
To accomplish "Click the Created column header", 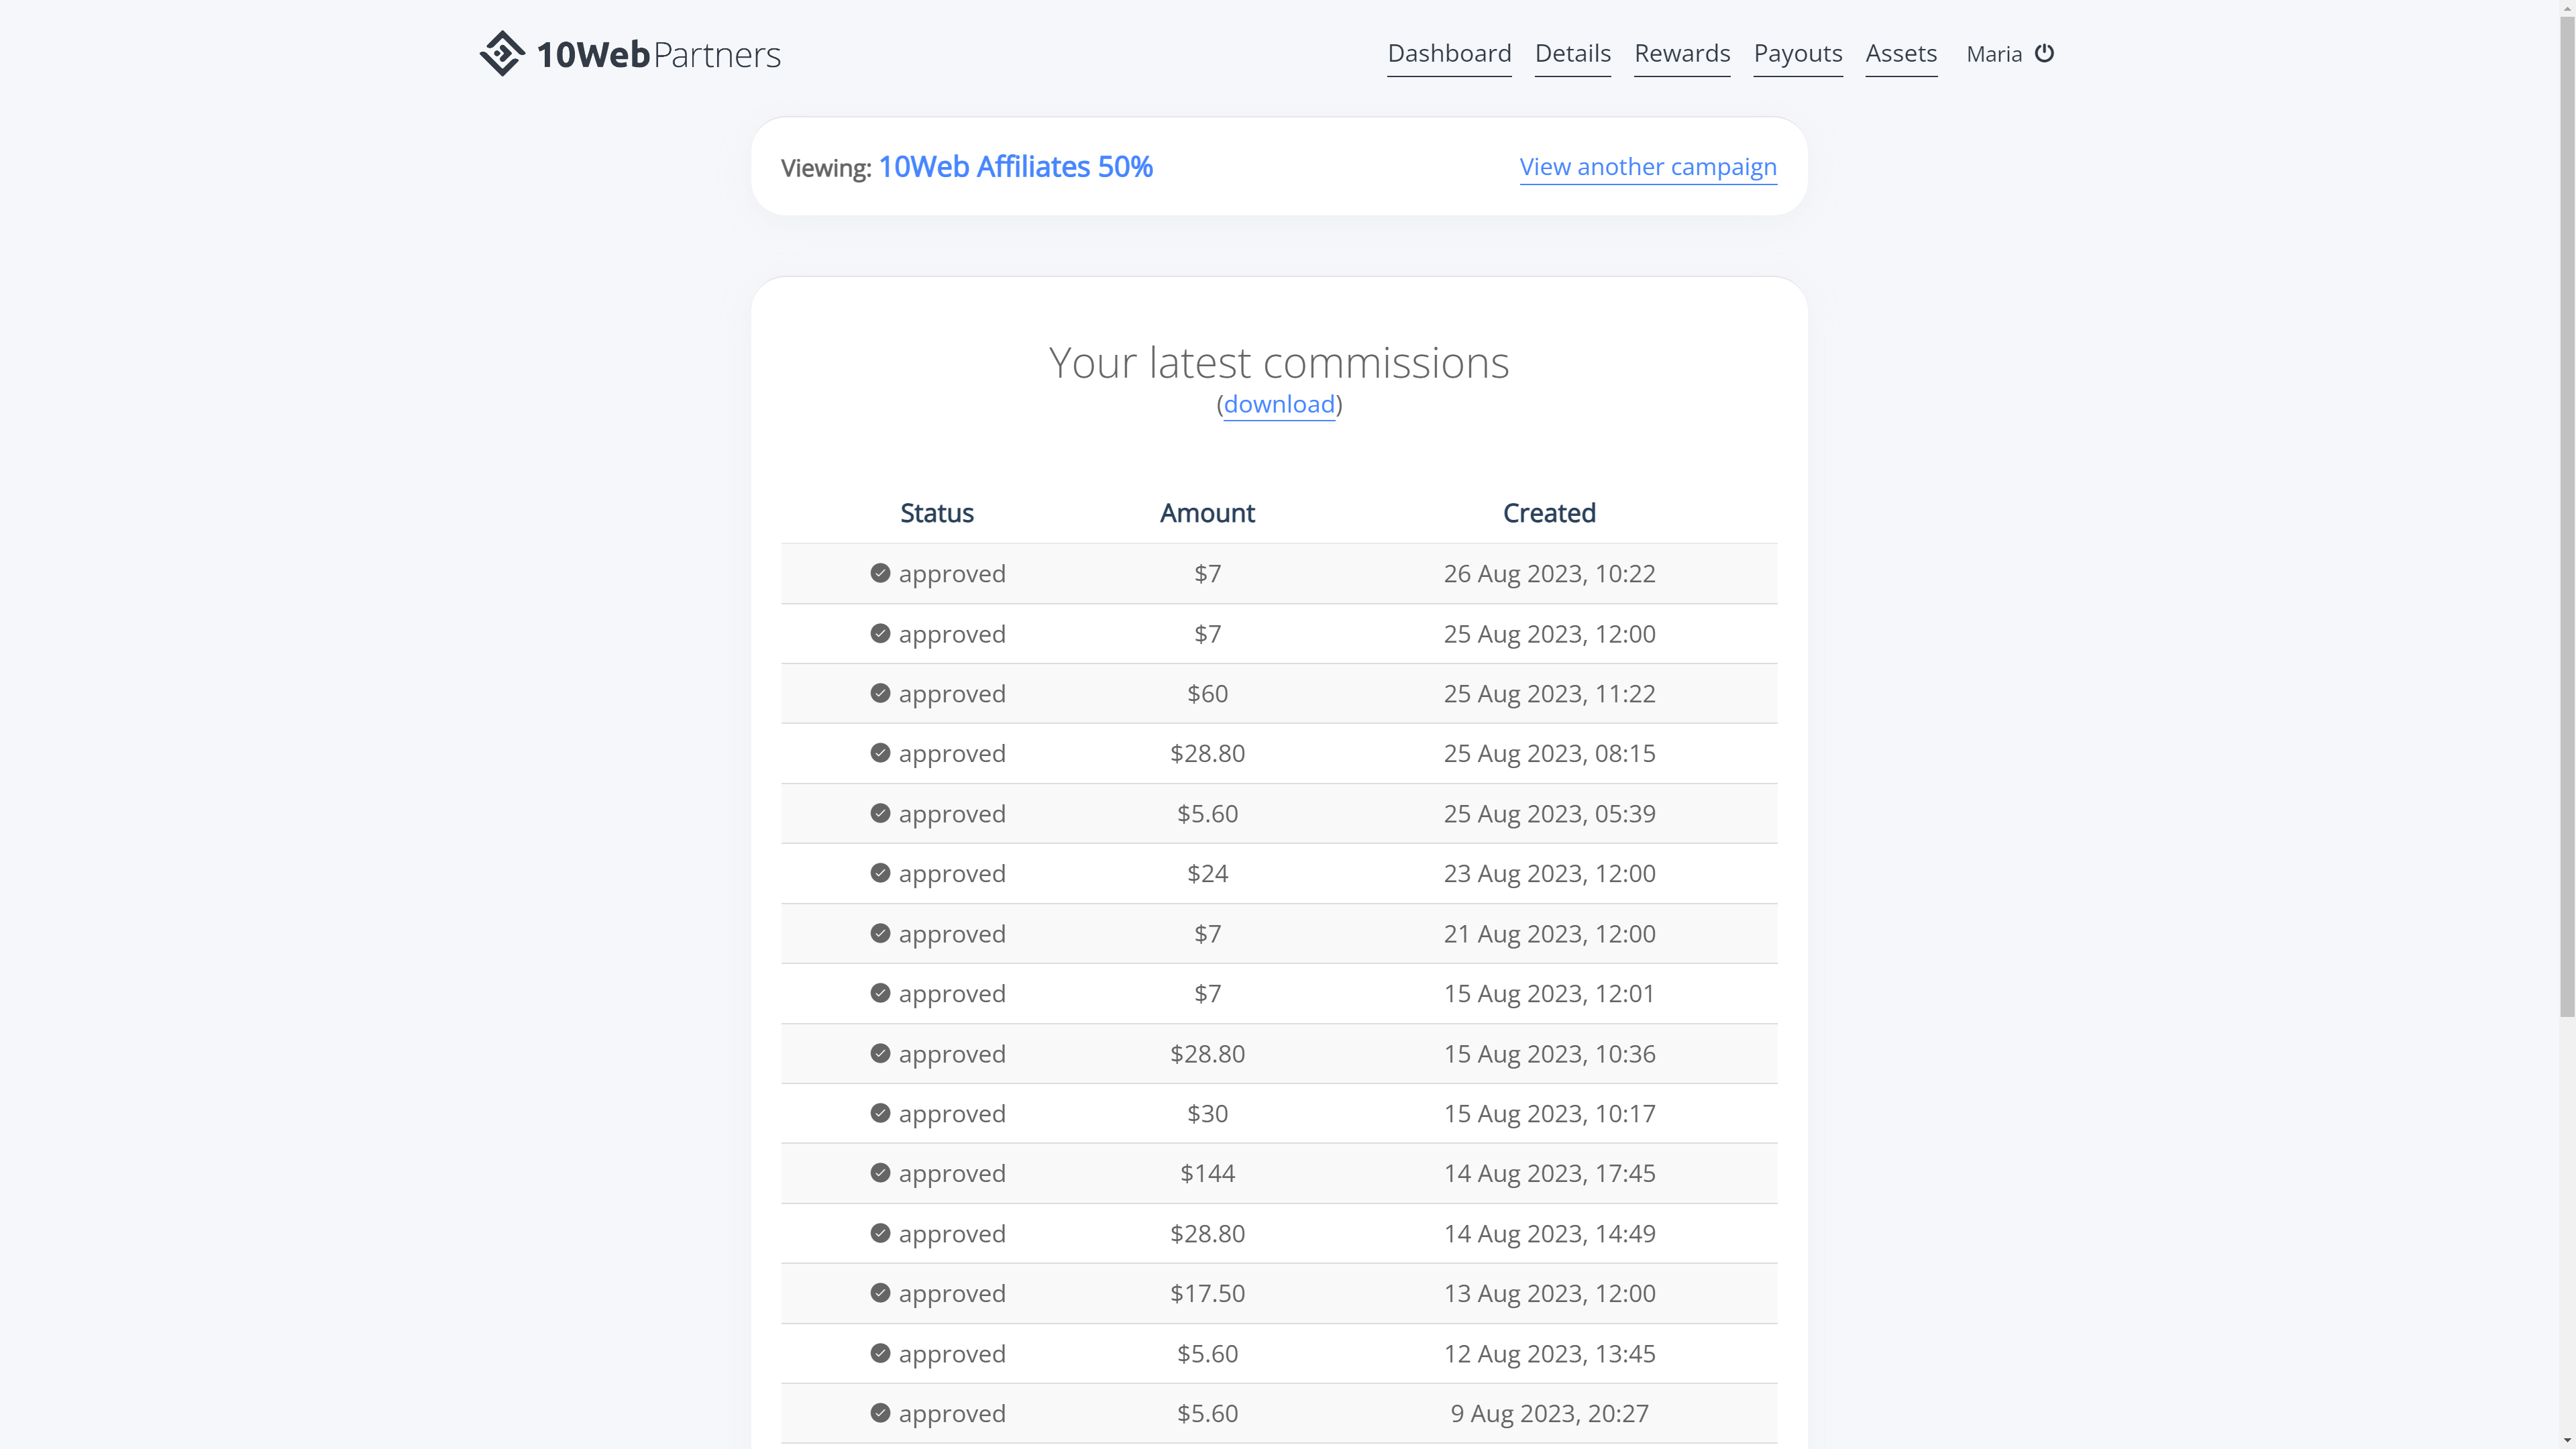I will (1549, 513).
